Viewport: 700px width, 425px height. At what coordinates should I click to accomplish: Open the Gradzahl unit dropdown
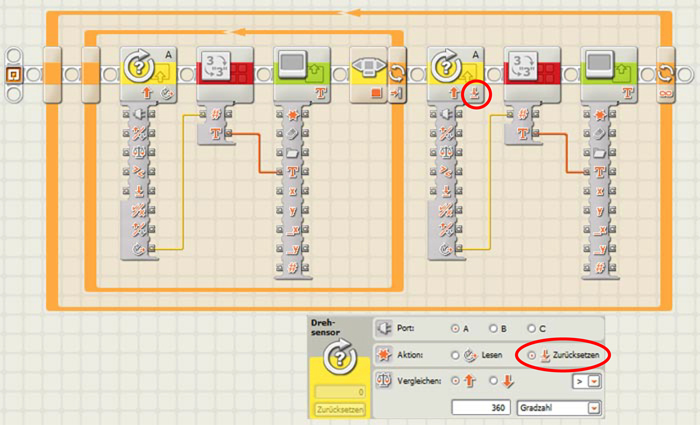[596, 407]
